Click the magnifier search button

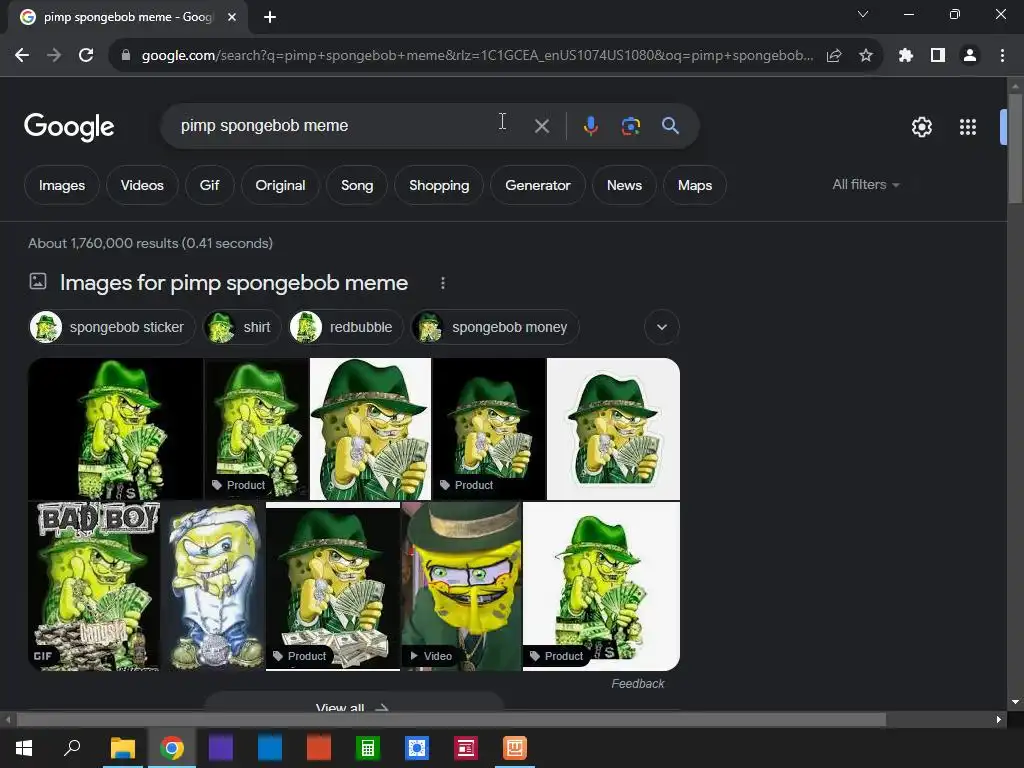(x=670, y=125)
